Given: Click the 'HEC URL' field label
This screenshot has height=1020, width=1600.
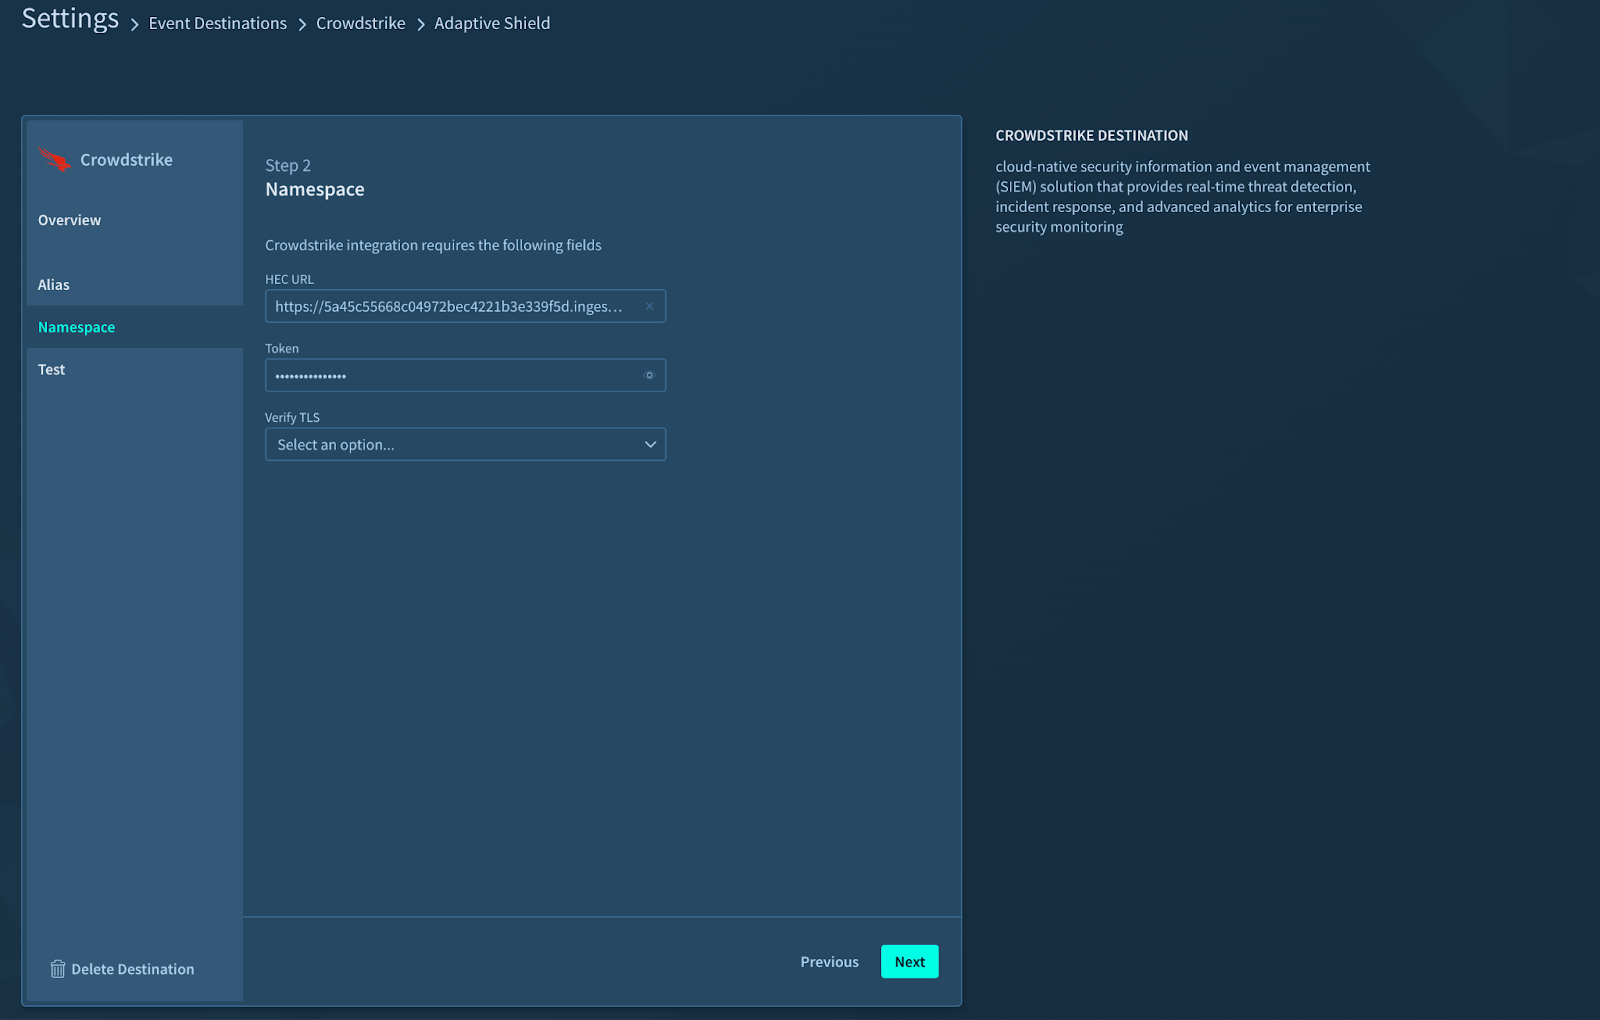Looking at the screenshot, I should tap(289, 279).
